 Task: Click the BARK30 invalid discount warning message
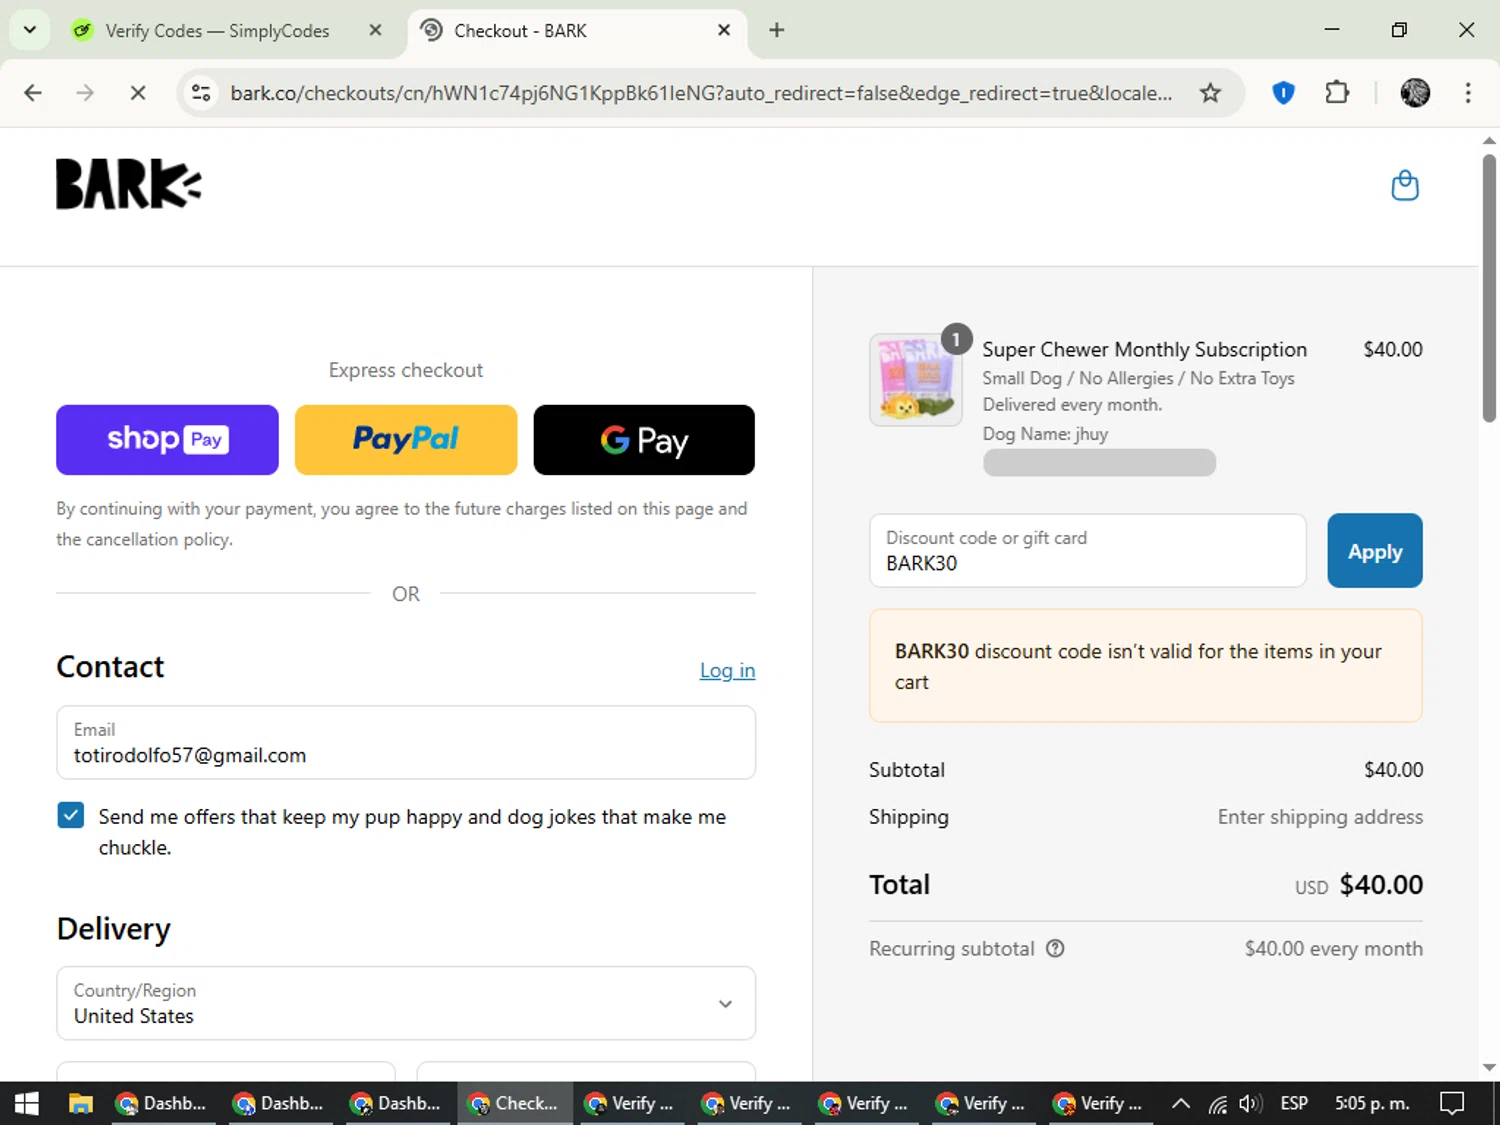(x=1146, y=666)
